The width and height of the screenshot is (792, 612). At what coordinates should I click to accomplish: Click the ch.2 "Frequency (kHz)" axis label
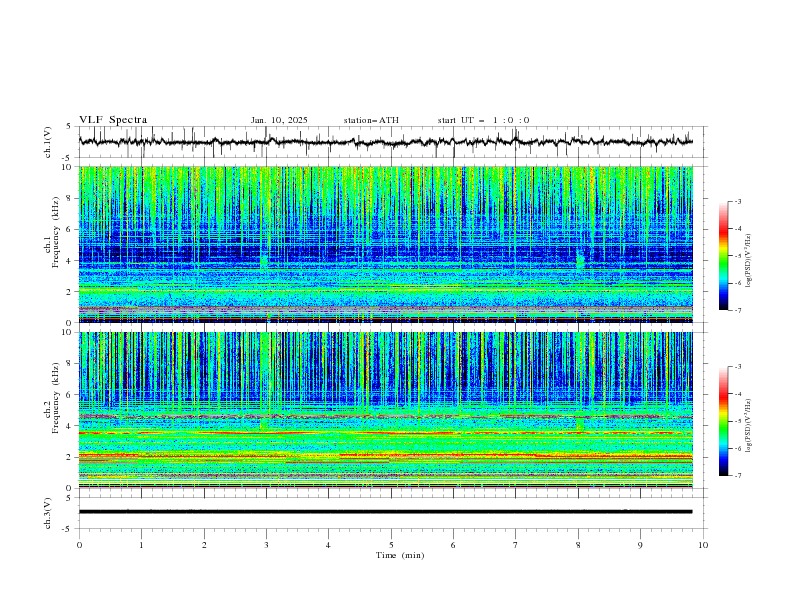click(x=56, y=398)
